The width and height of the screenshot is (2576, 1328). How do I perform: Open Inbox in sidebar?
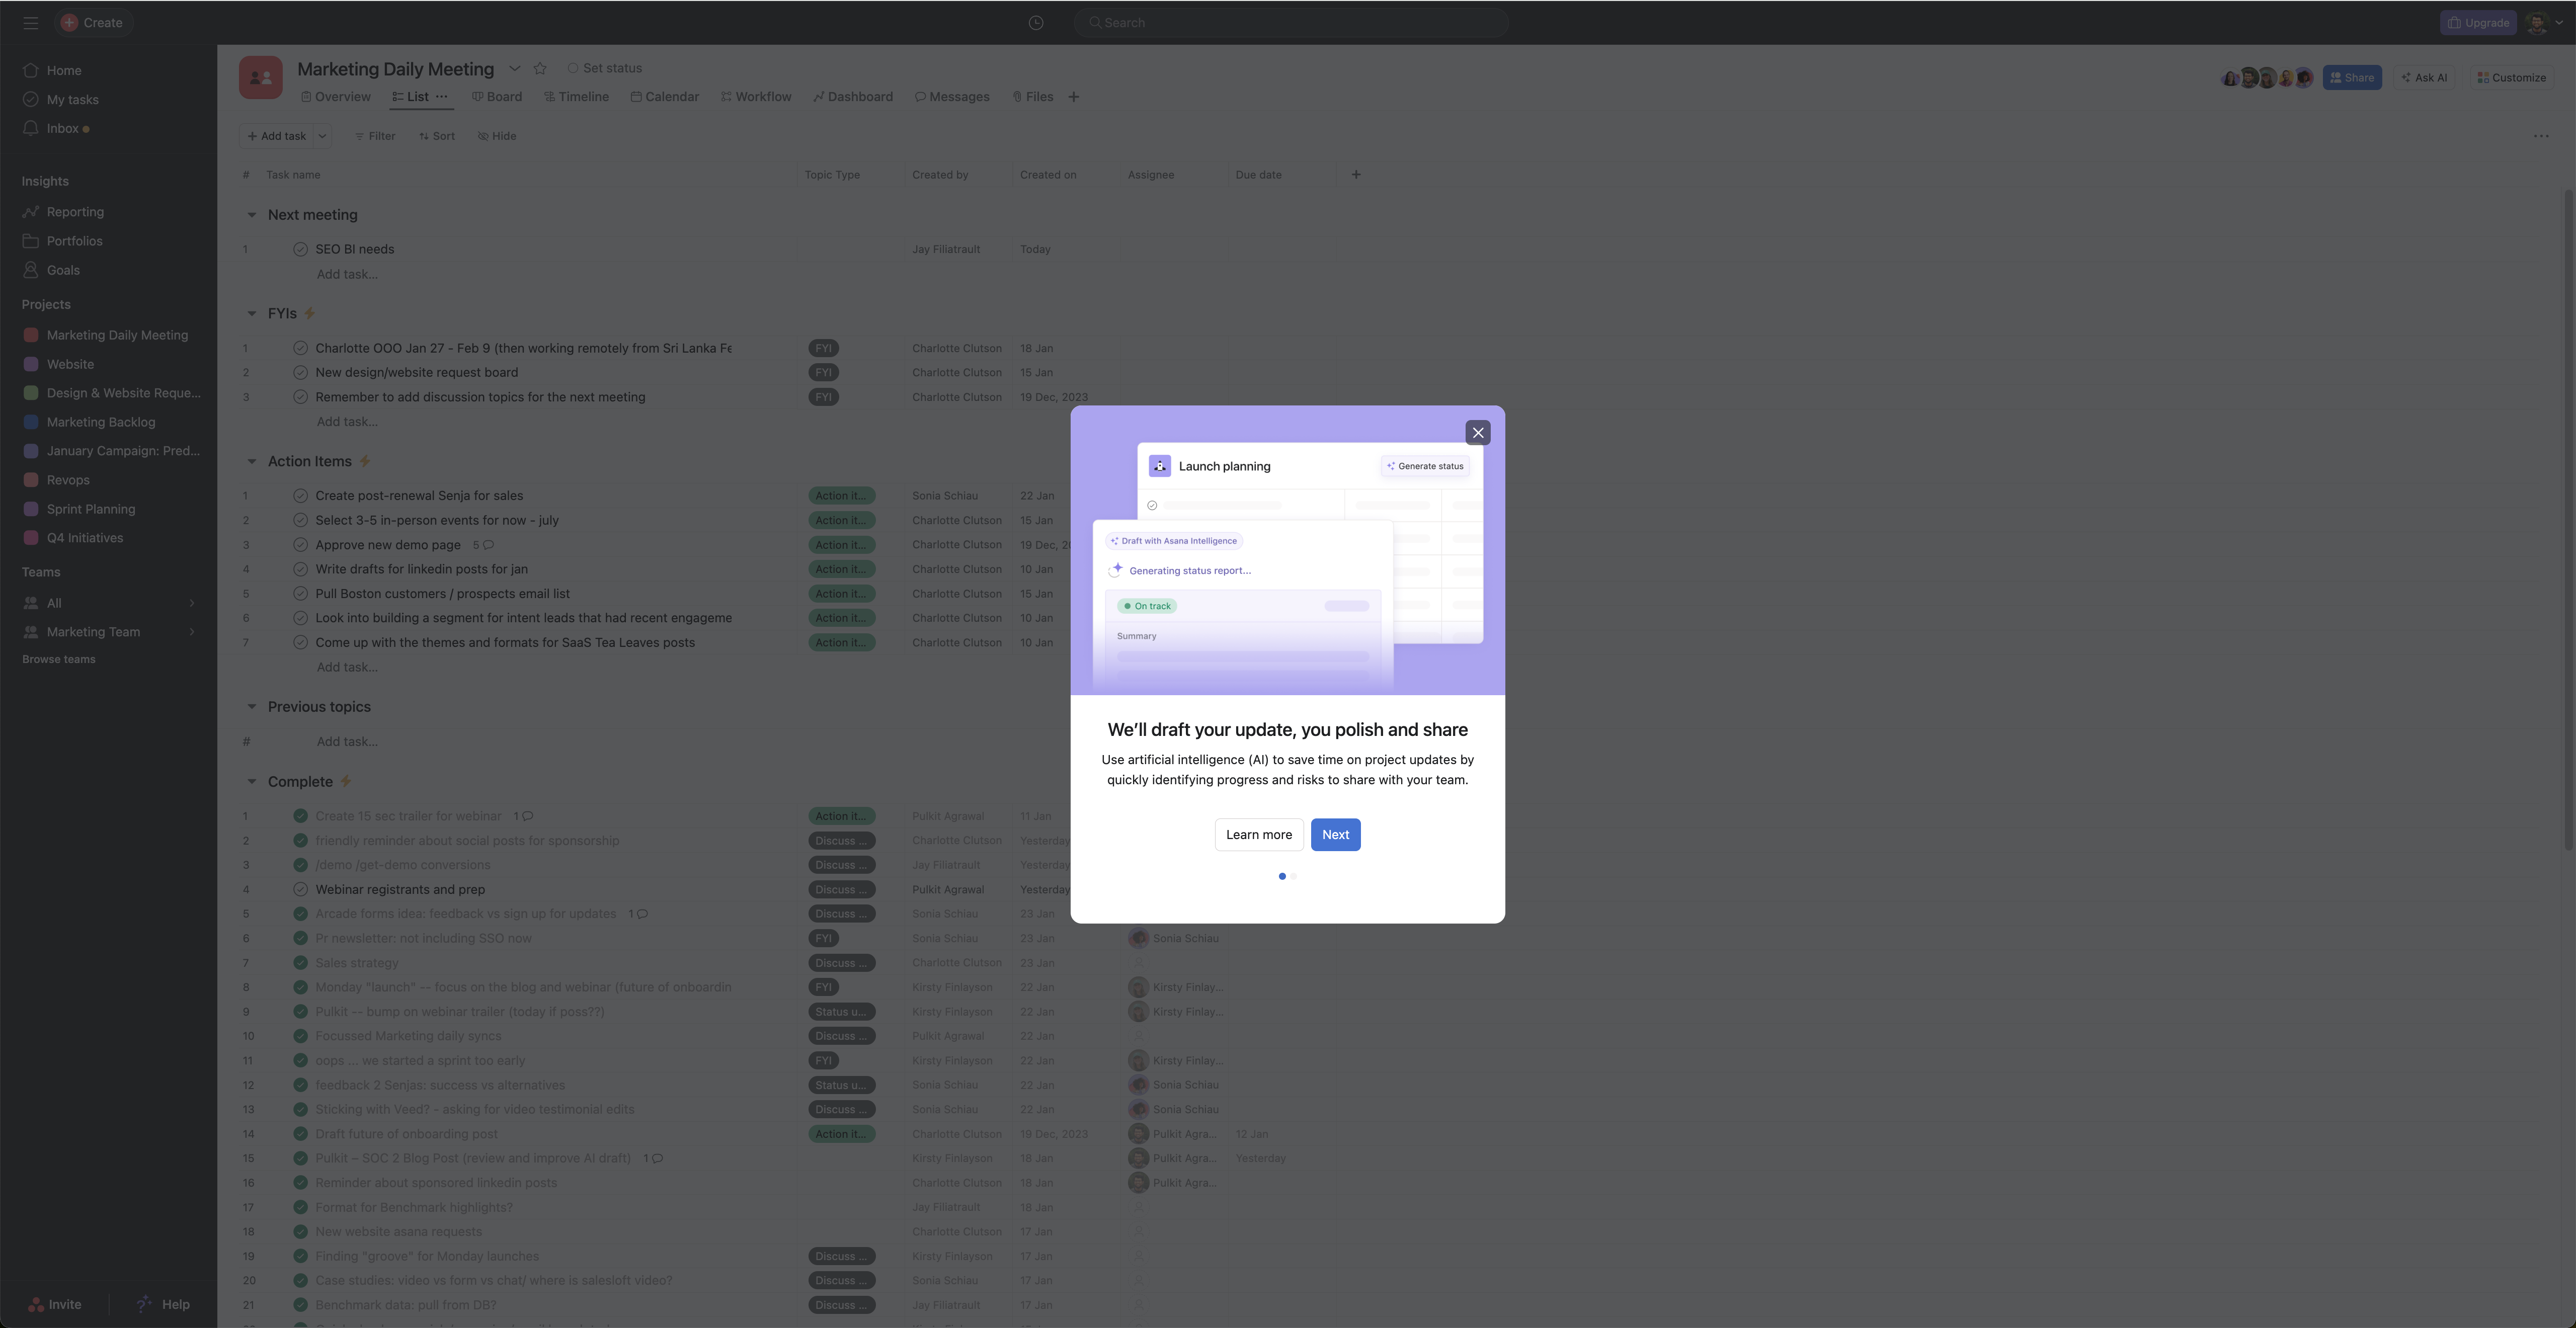click(x=62, y=128)
